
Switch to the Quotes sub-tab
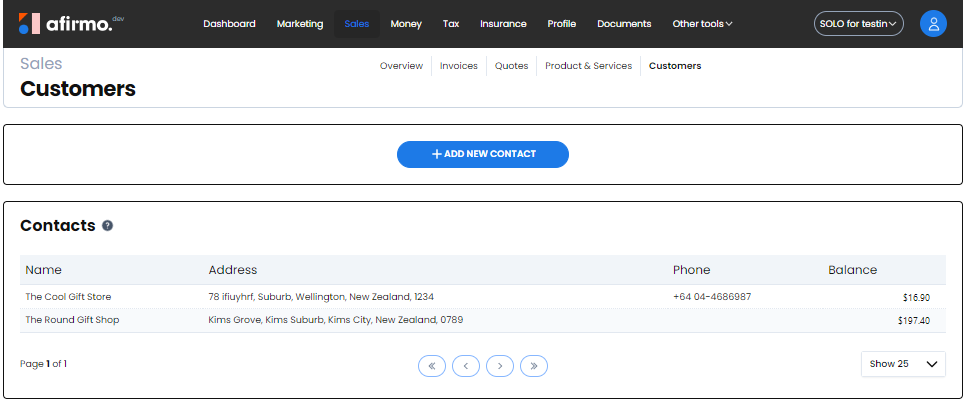(x=511, y=65)
